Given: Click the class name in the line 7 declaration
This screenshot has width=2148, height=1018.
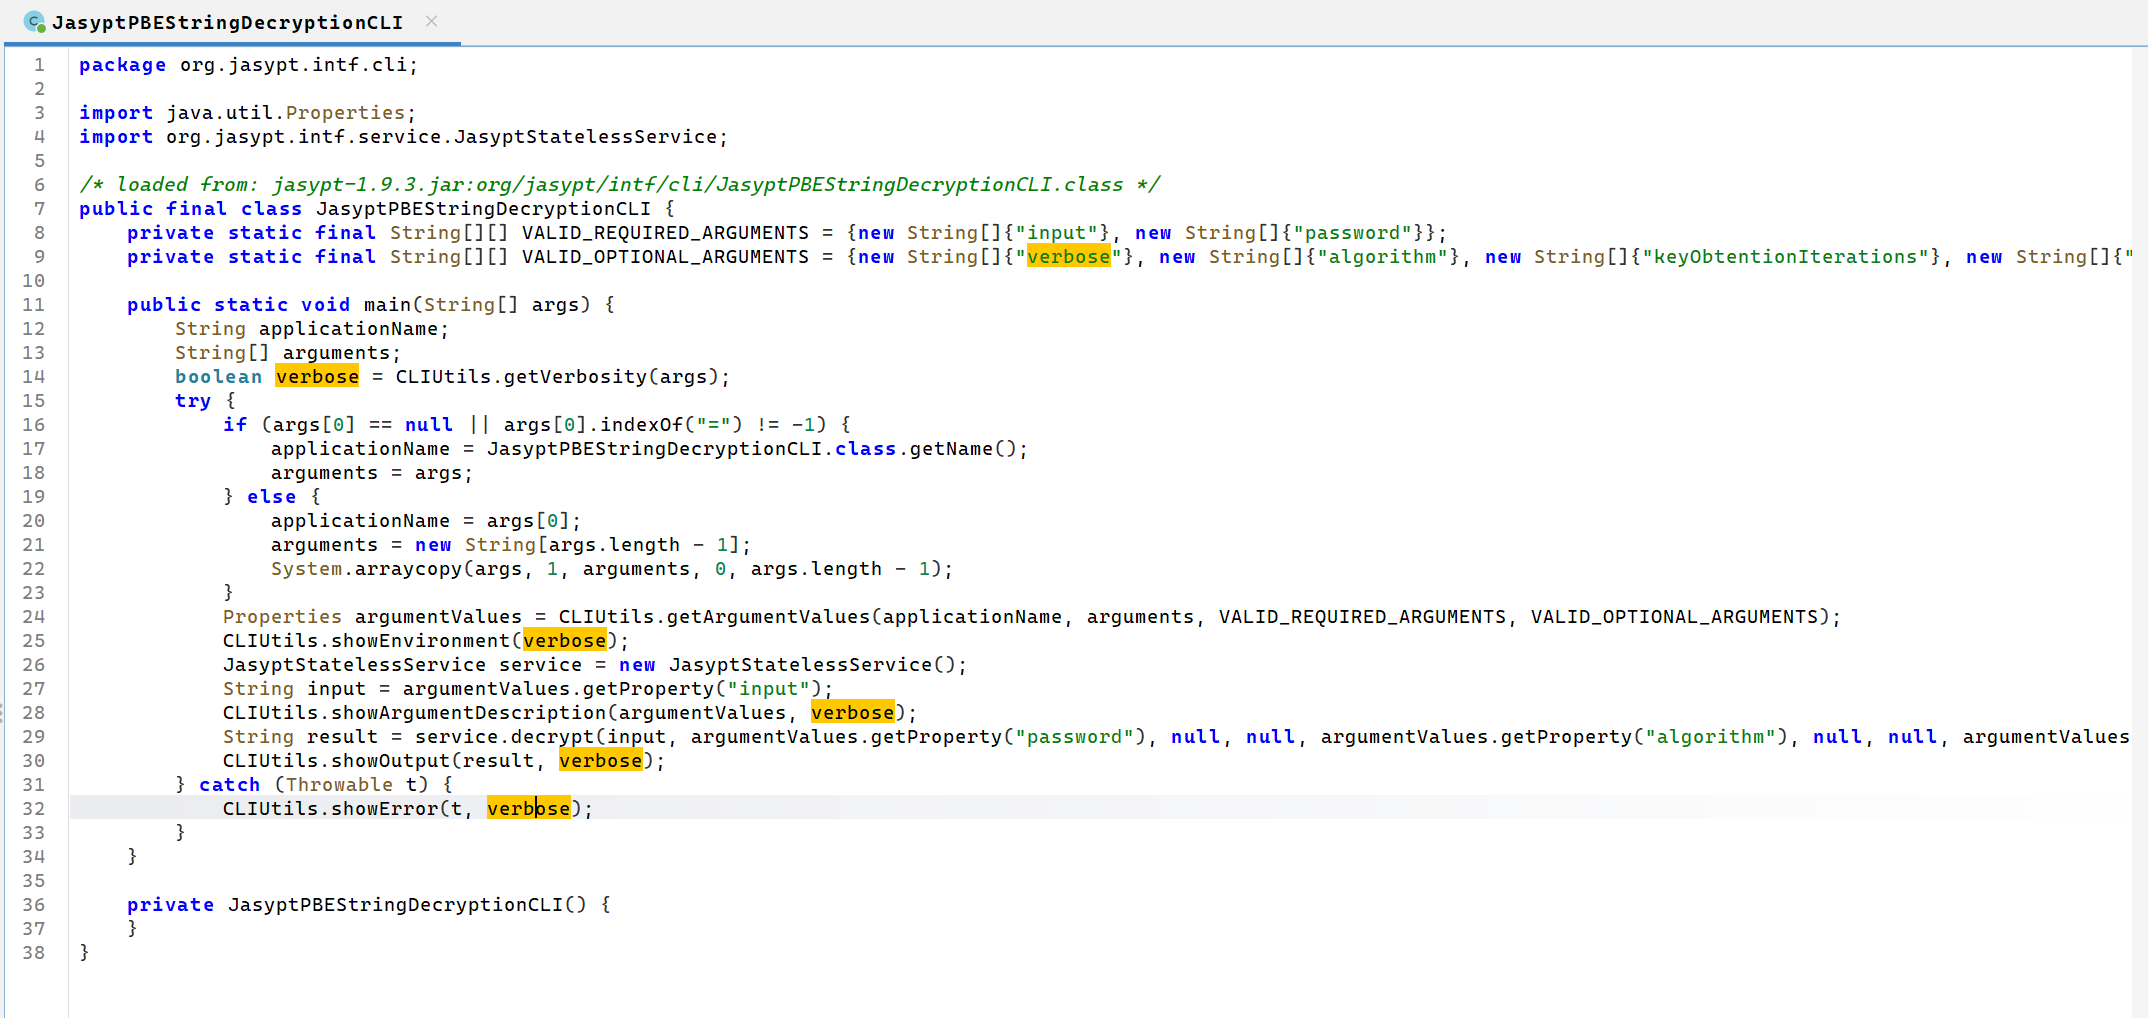Looking at the screenshot, I should tap(483, 209).
